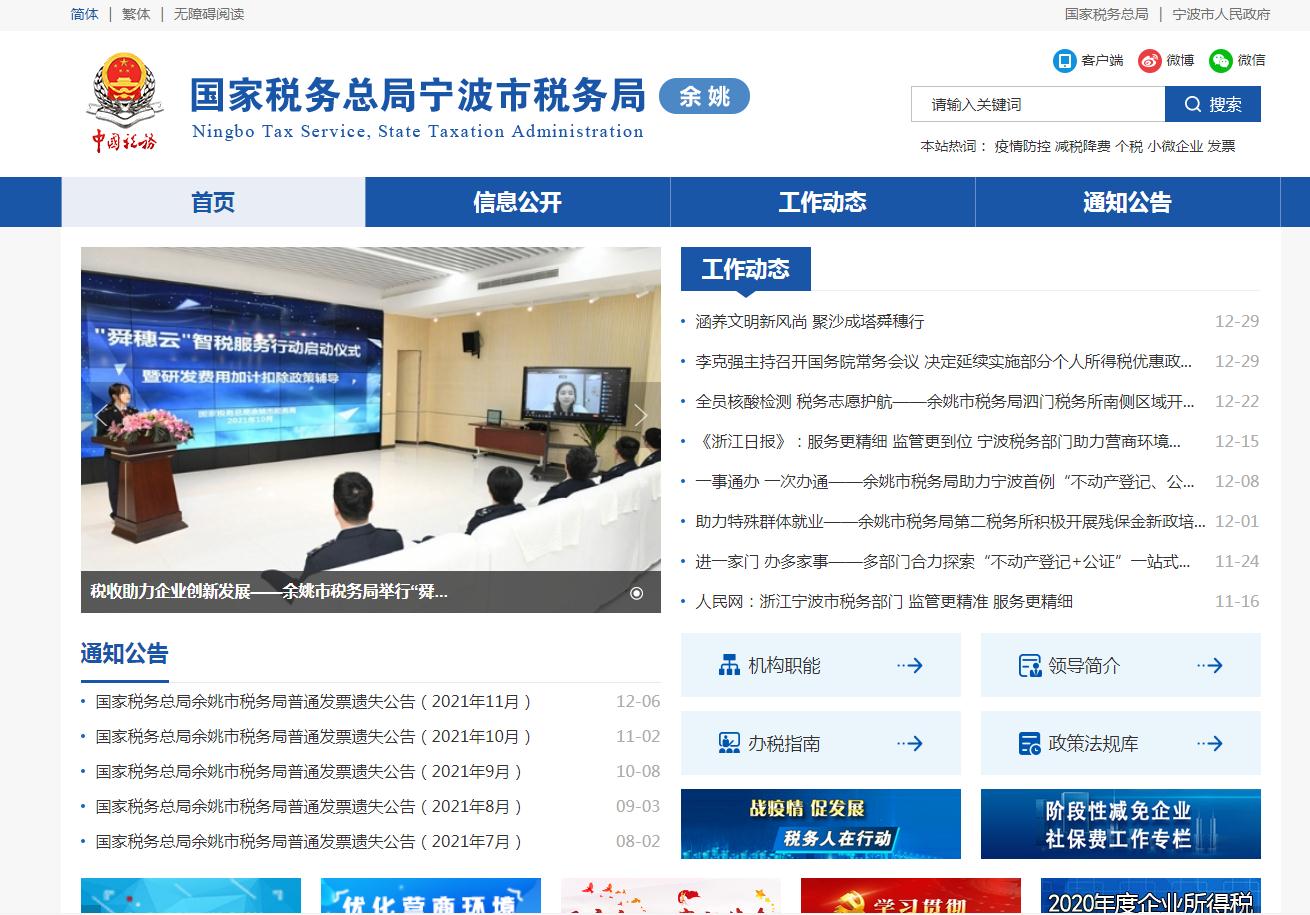Select the carousel indicator dot

tap(636, 593)
